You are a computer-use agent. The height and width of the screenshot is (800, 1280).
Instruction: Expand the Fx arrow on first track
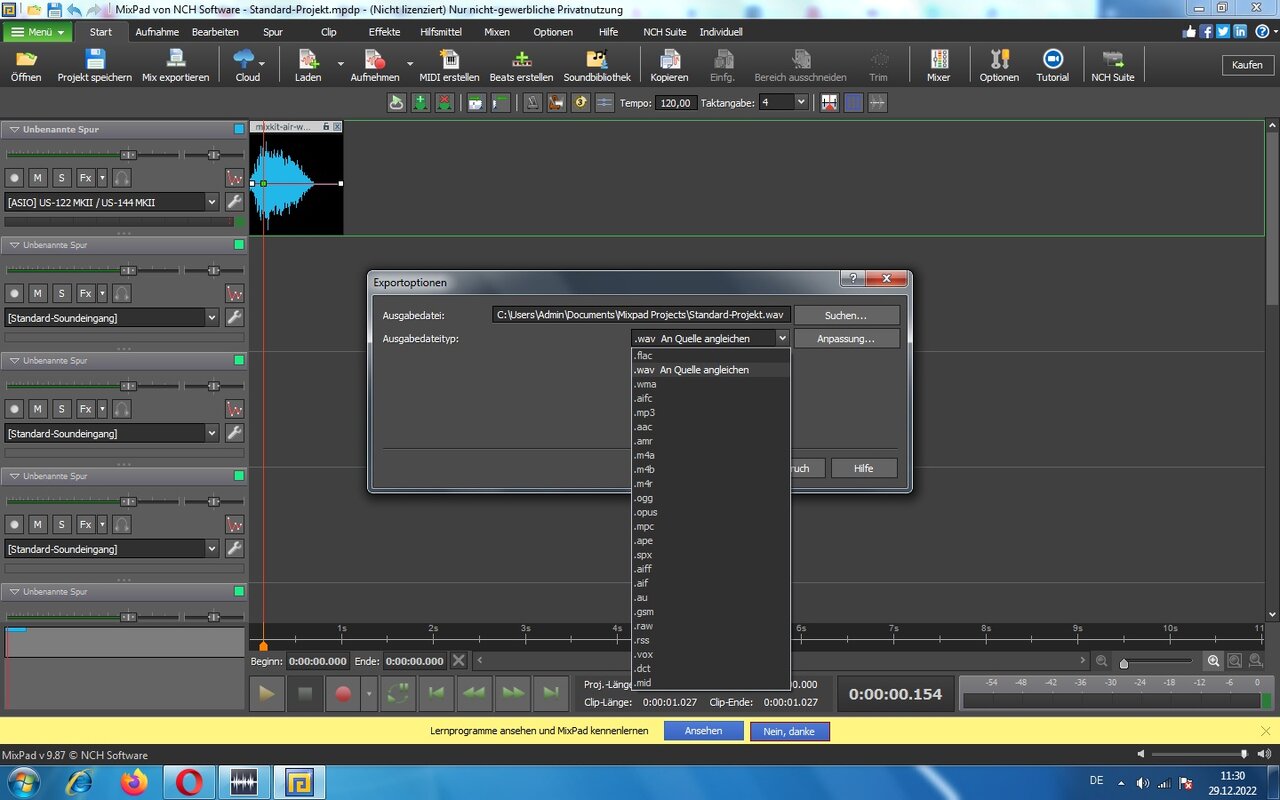pyautogui.click(x=102, y=178)
